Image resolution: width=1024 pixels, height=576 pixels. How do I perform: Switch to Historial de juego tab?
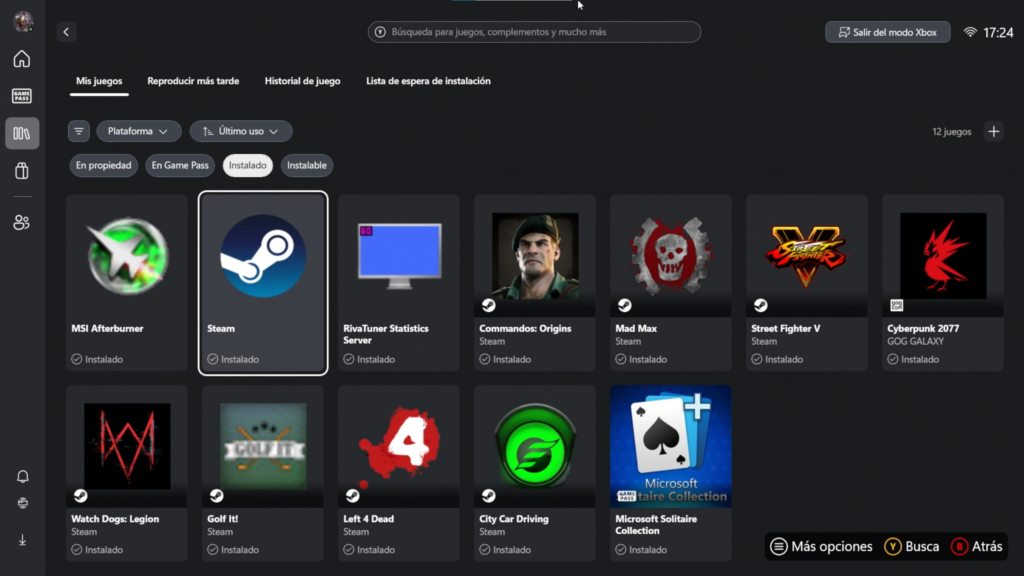302,81
